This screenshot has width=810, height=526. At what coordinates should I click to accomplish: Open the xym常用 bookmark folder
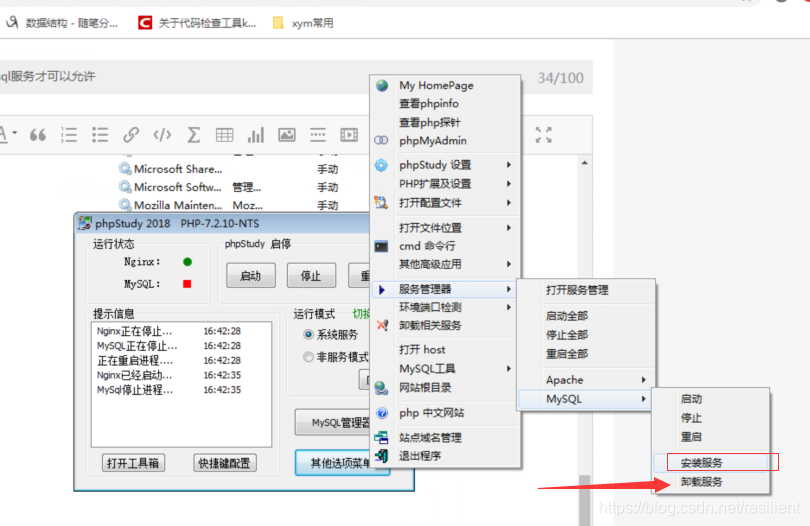coord(304,23)
